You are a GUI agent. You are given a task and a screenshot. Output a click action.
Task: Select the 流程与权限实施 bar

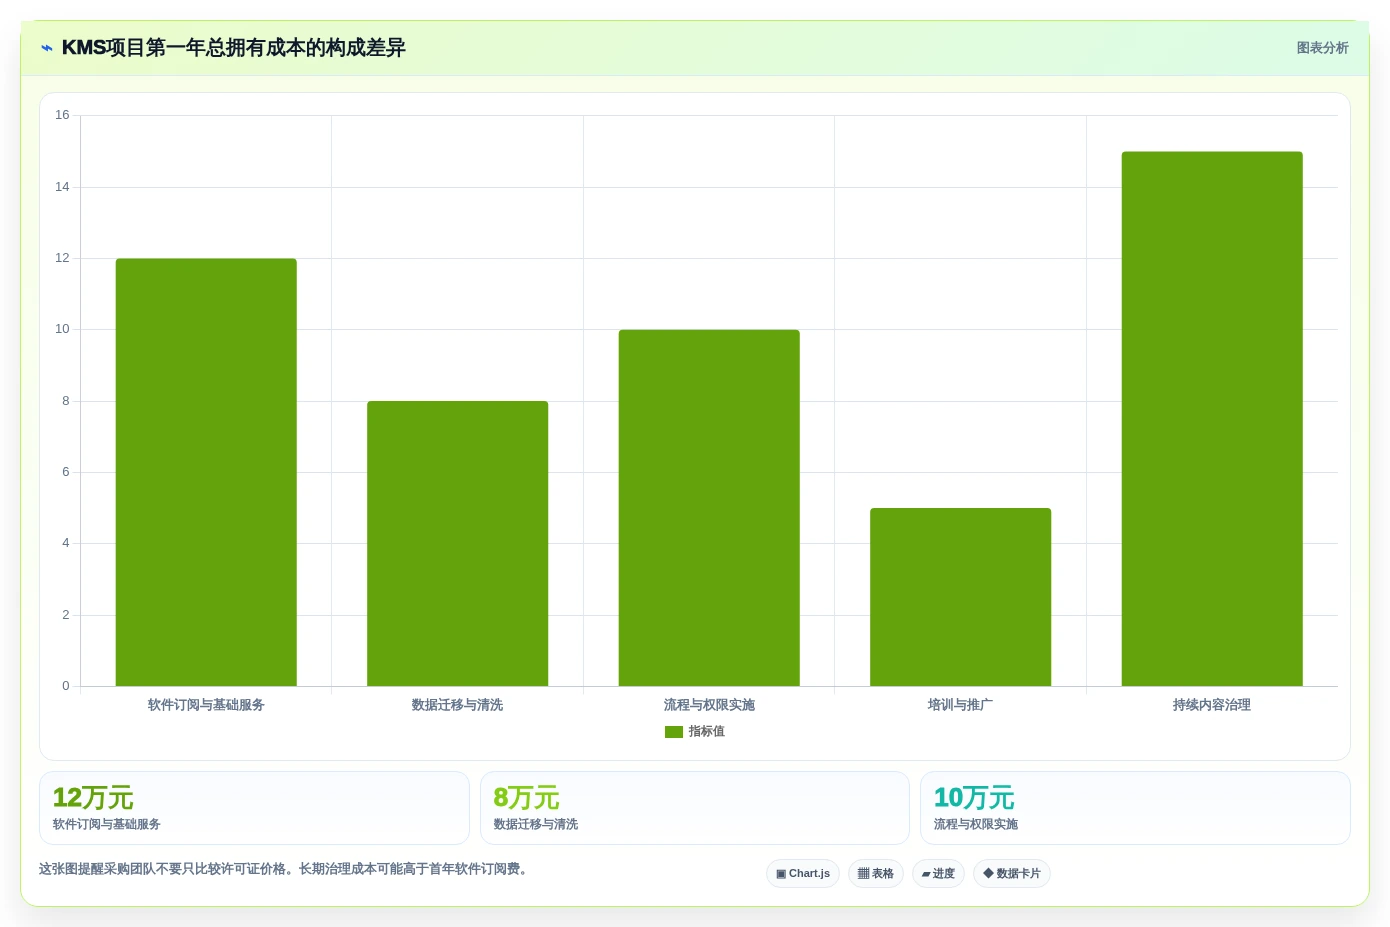(709, 508)
